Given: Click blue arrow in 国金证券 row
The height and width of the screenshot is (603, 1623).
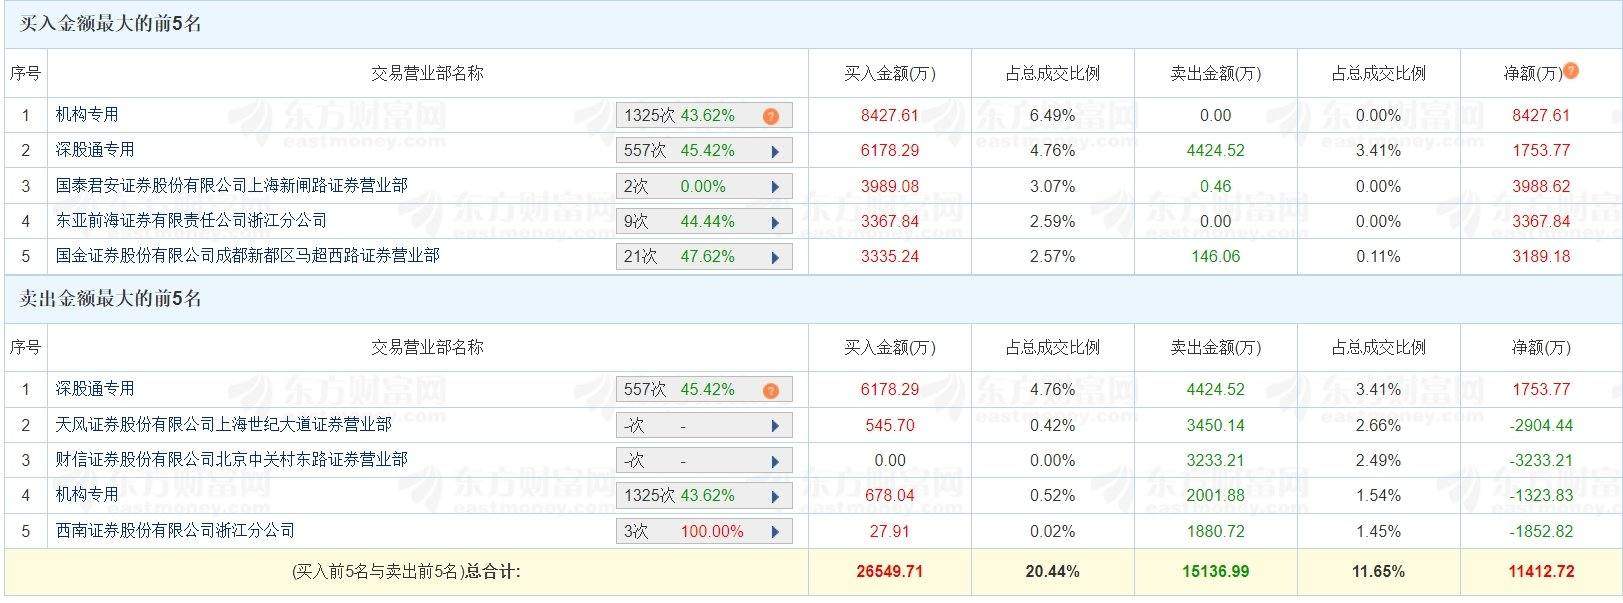Looking at the screenshot, I should (774, 257).
